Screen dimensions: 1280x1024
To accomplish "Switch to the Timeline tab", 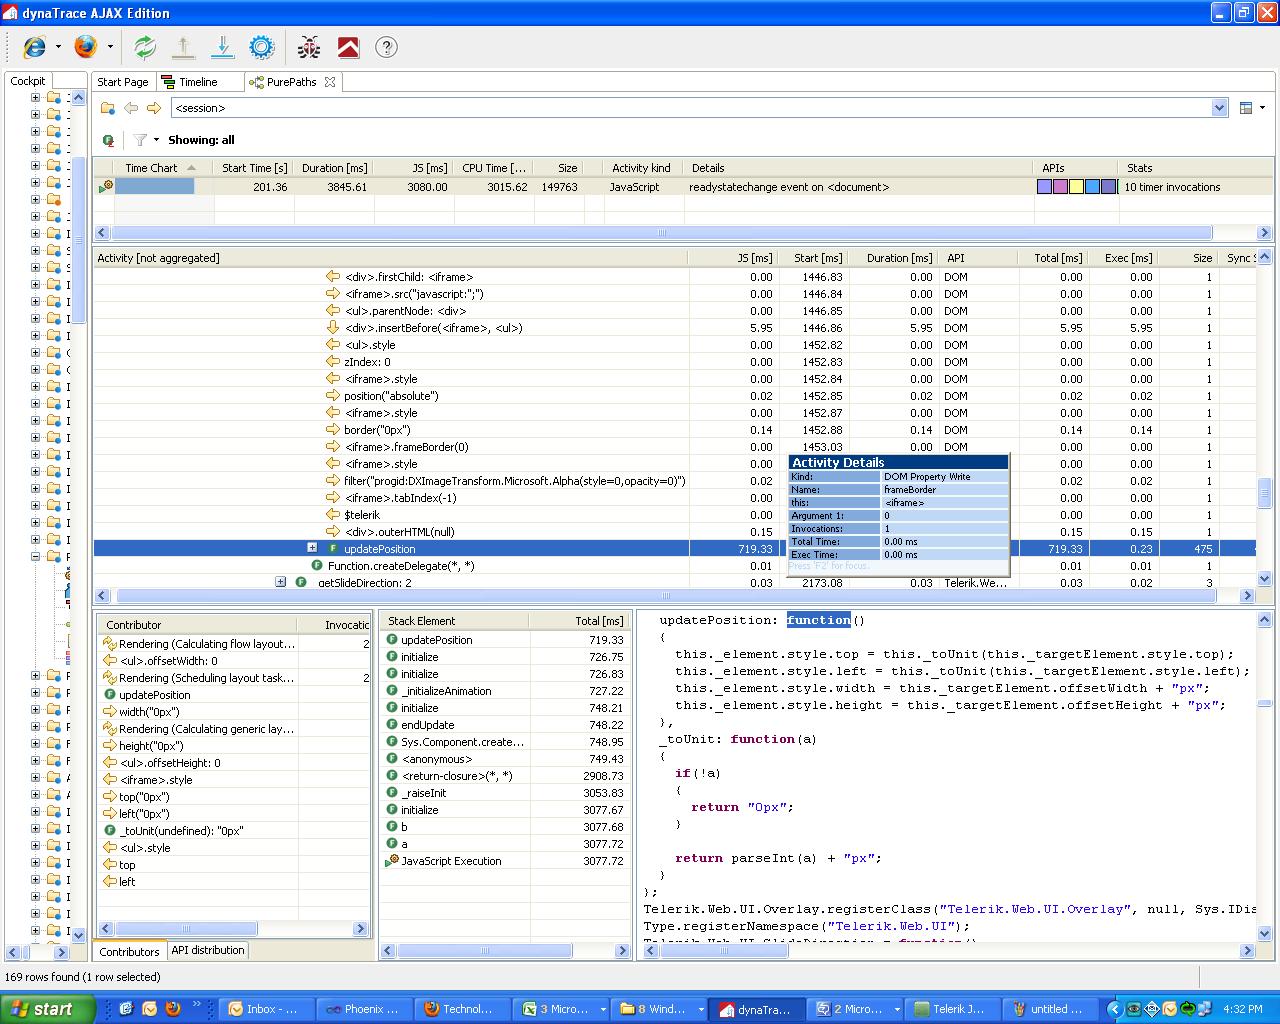I will (197, 82).
